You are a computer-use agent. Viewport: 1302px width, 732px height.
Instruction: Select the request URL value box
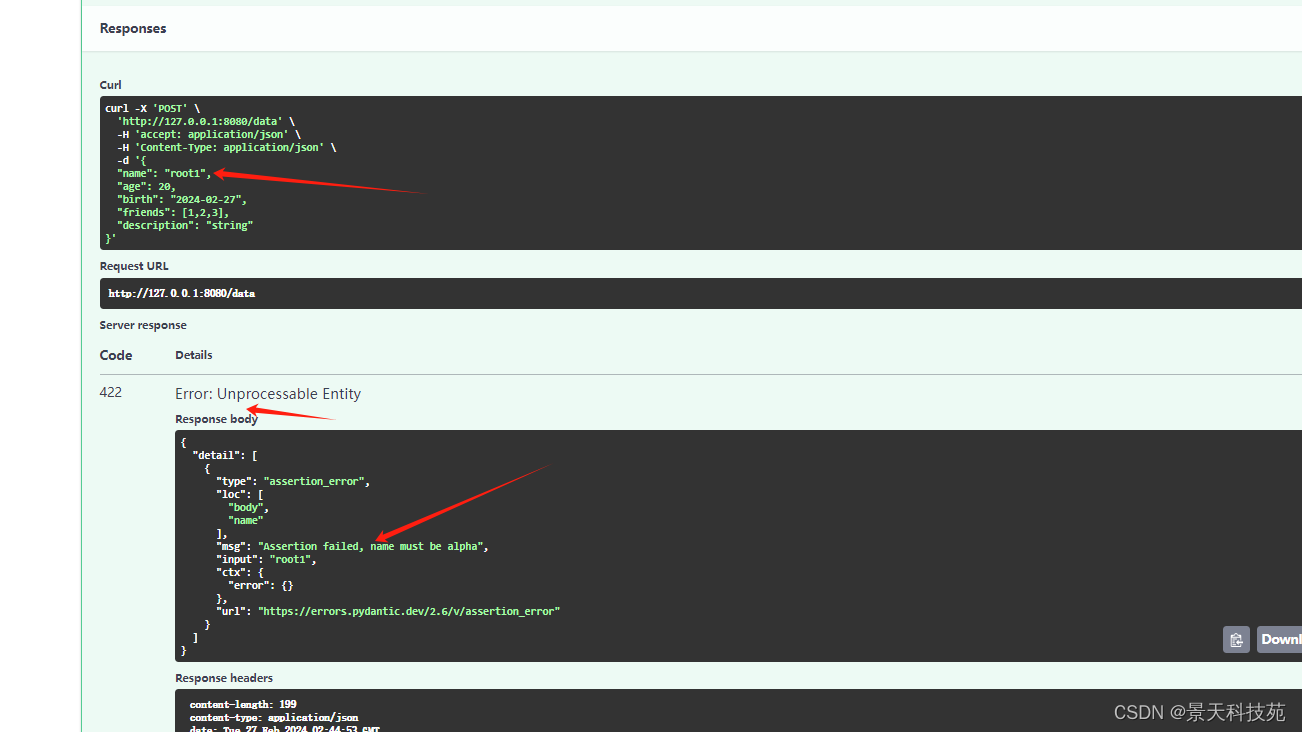click(x=701, y=293)
